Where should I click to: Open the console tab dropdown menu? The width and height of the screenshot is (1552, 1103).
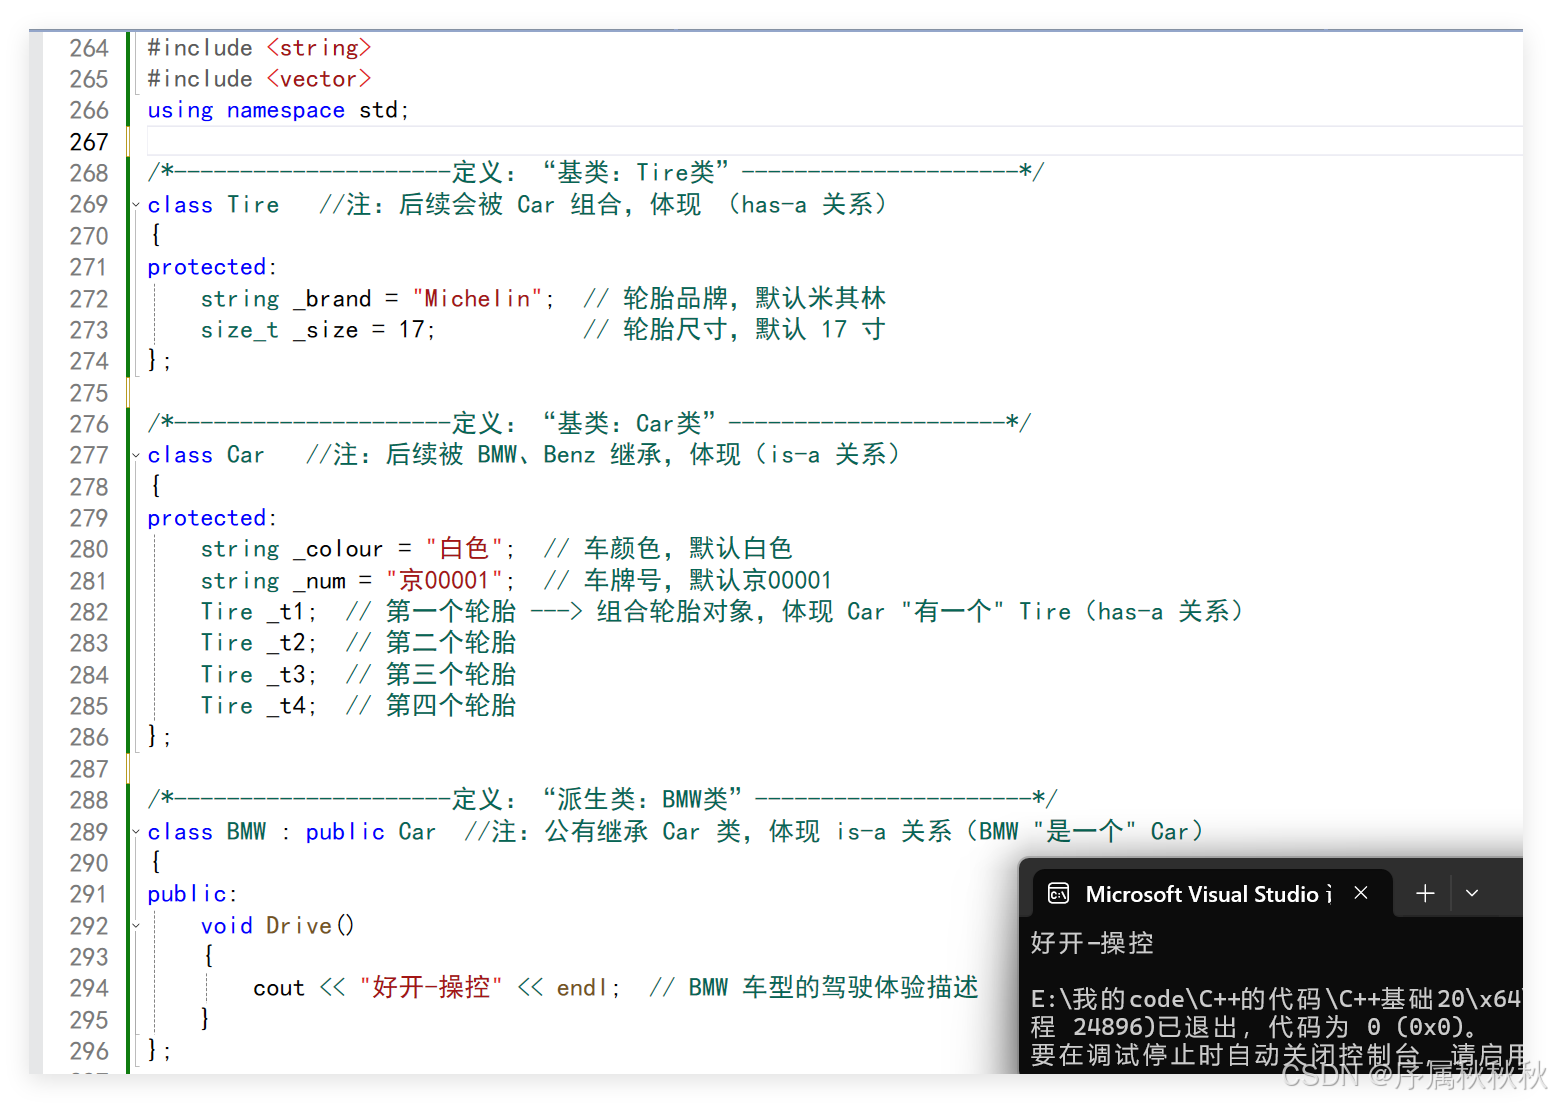1472,893
